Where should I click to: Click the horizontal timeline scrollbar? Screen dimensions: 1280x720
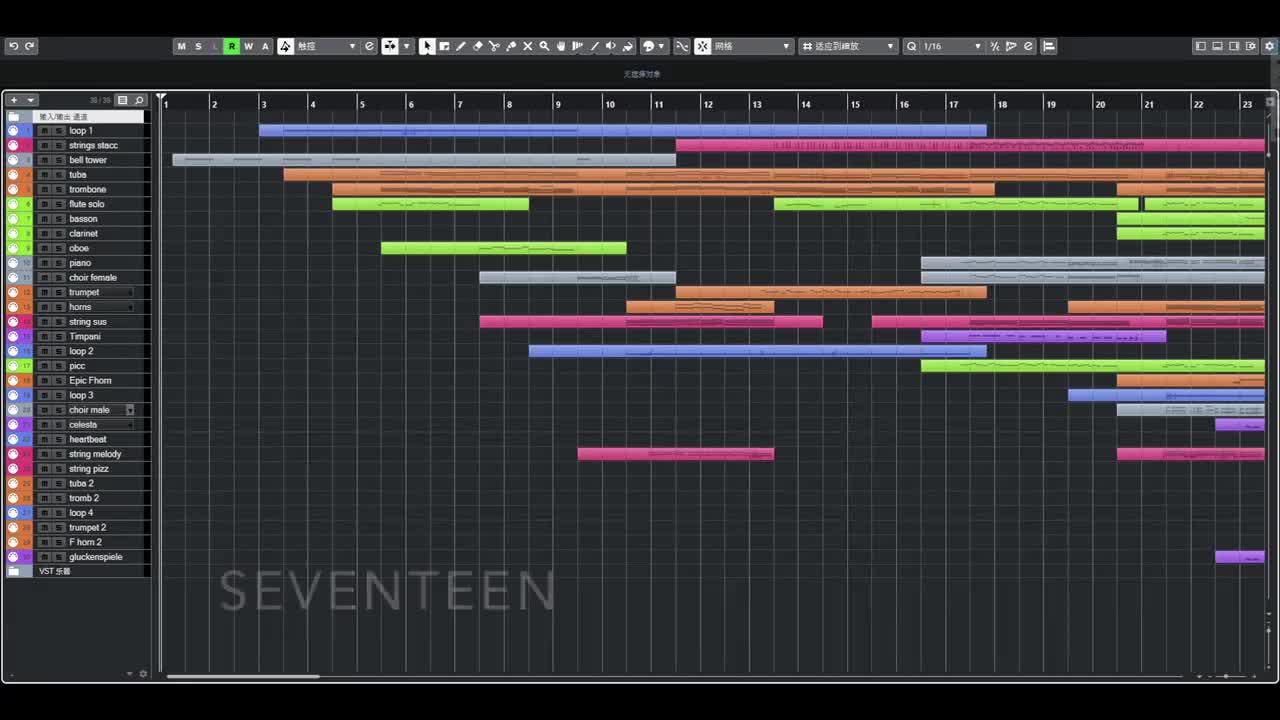(x=243, y=676)
